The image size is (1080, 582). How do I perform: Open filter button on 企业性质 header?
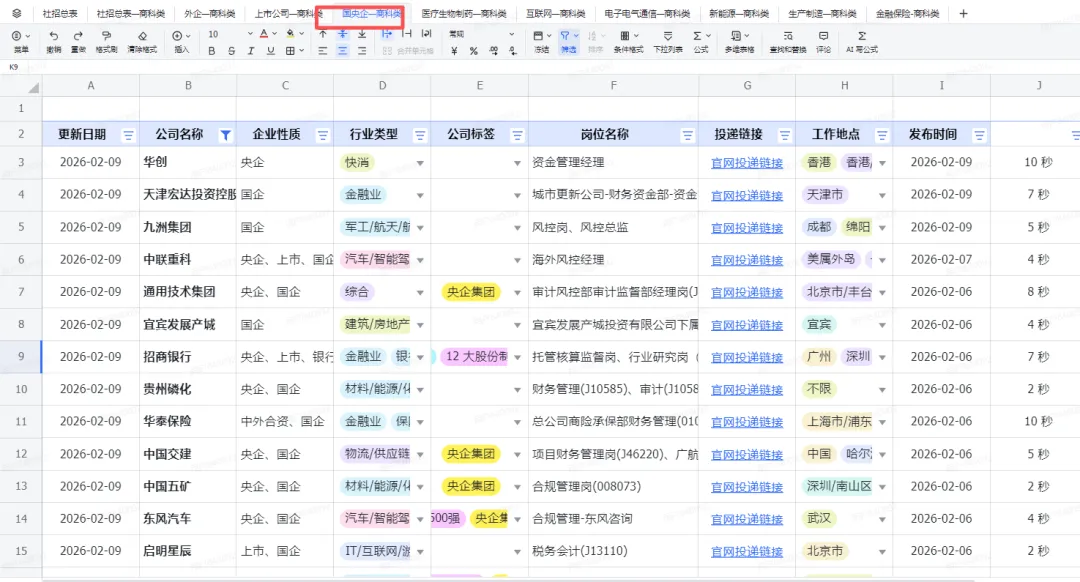322,135
